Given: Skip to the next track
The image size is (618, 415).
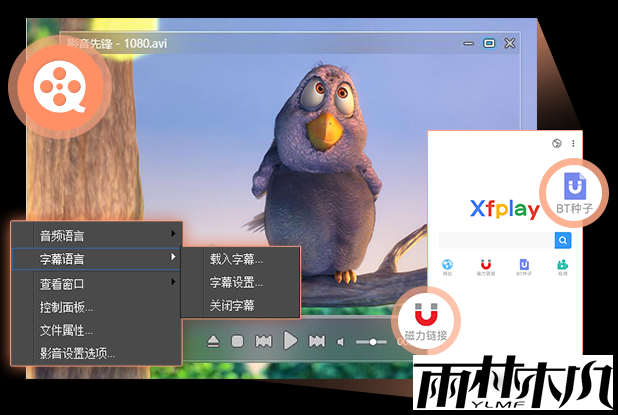Looking at the screenshot, I should pyautogui.click(x=317, y=342).
